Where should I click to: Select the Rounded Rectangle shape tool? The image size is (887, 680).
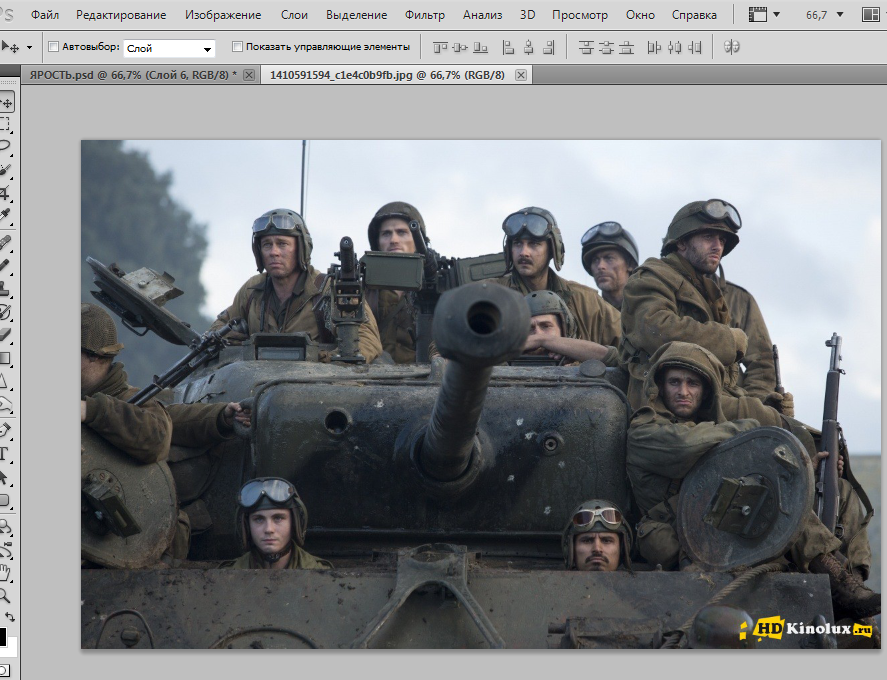point(5,500)
